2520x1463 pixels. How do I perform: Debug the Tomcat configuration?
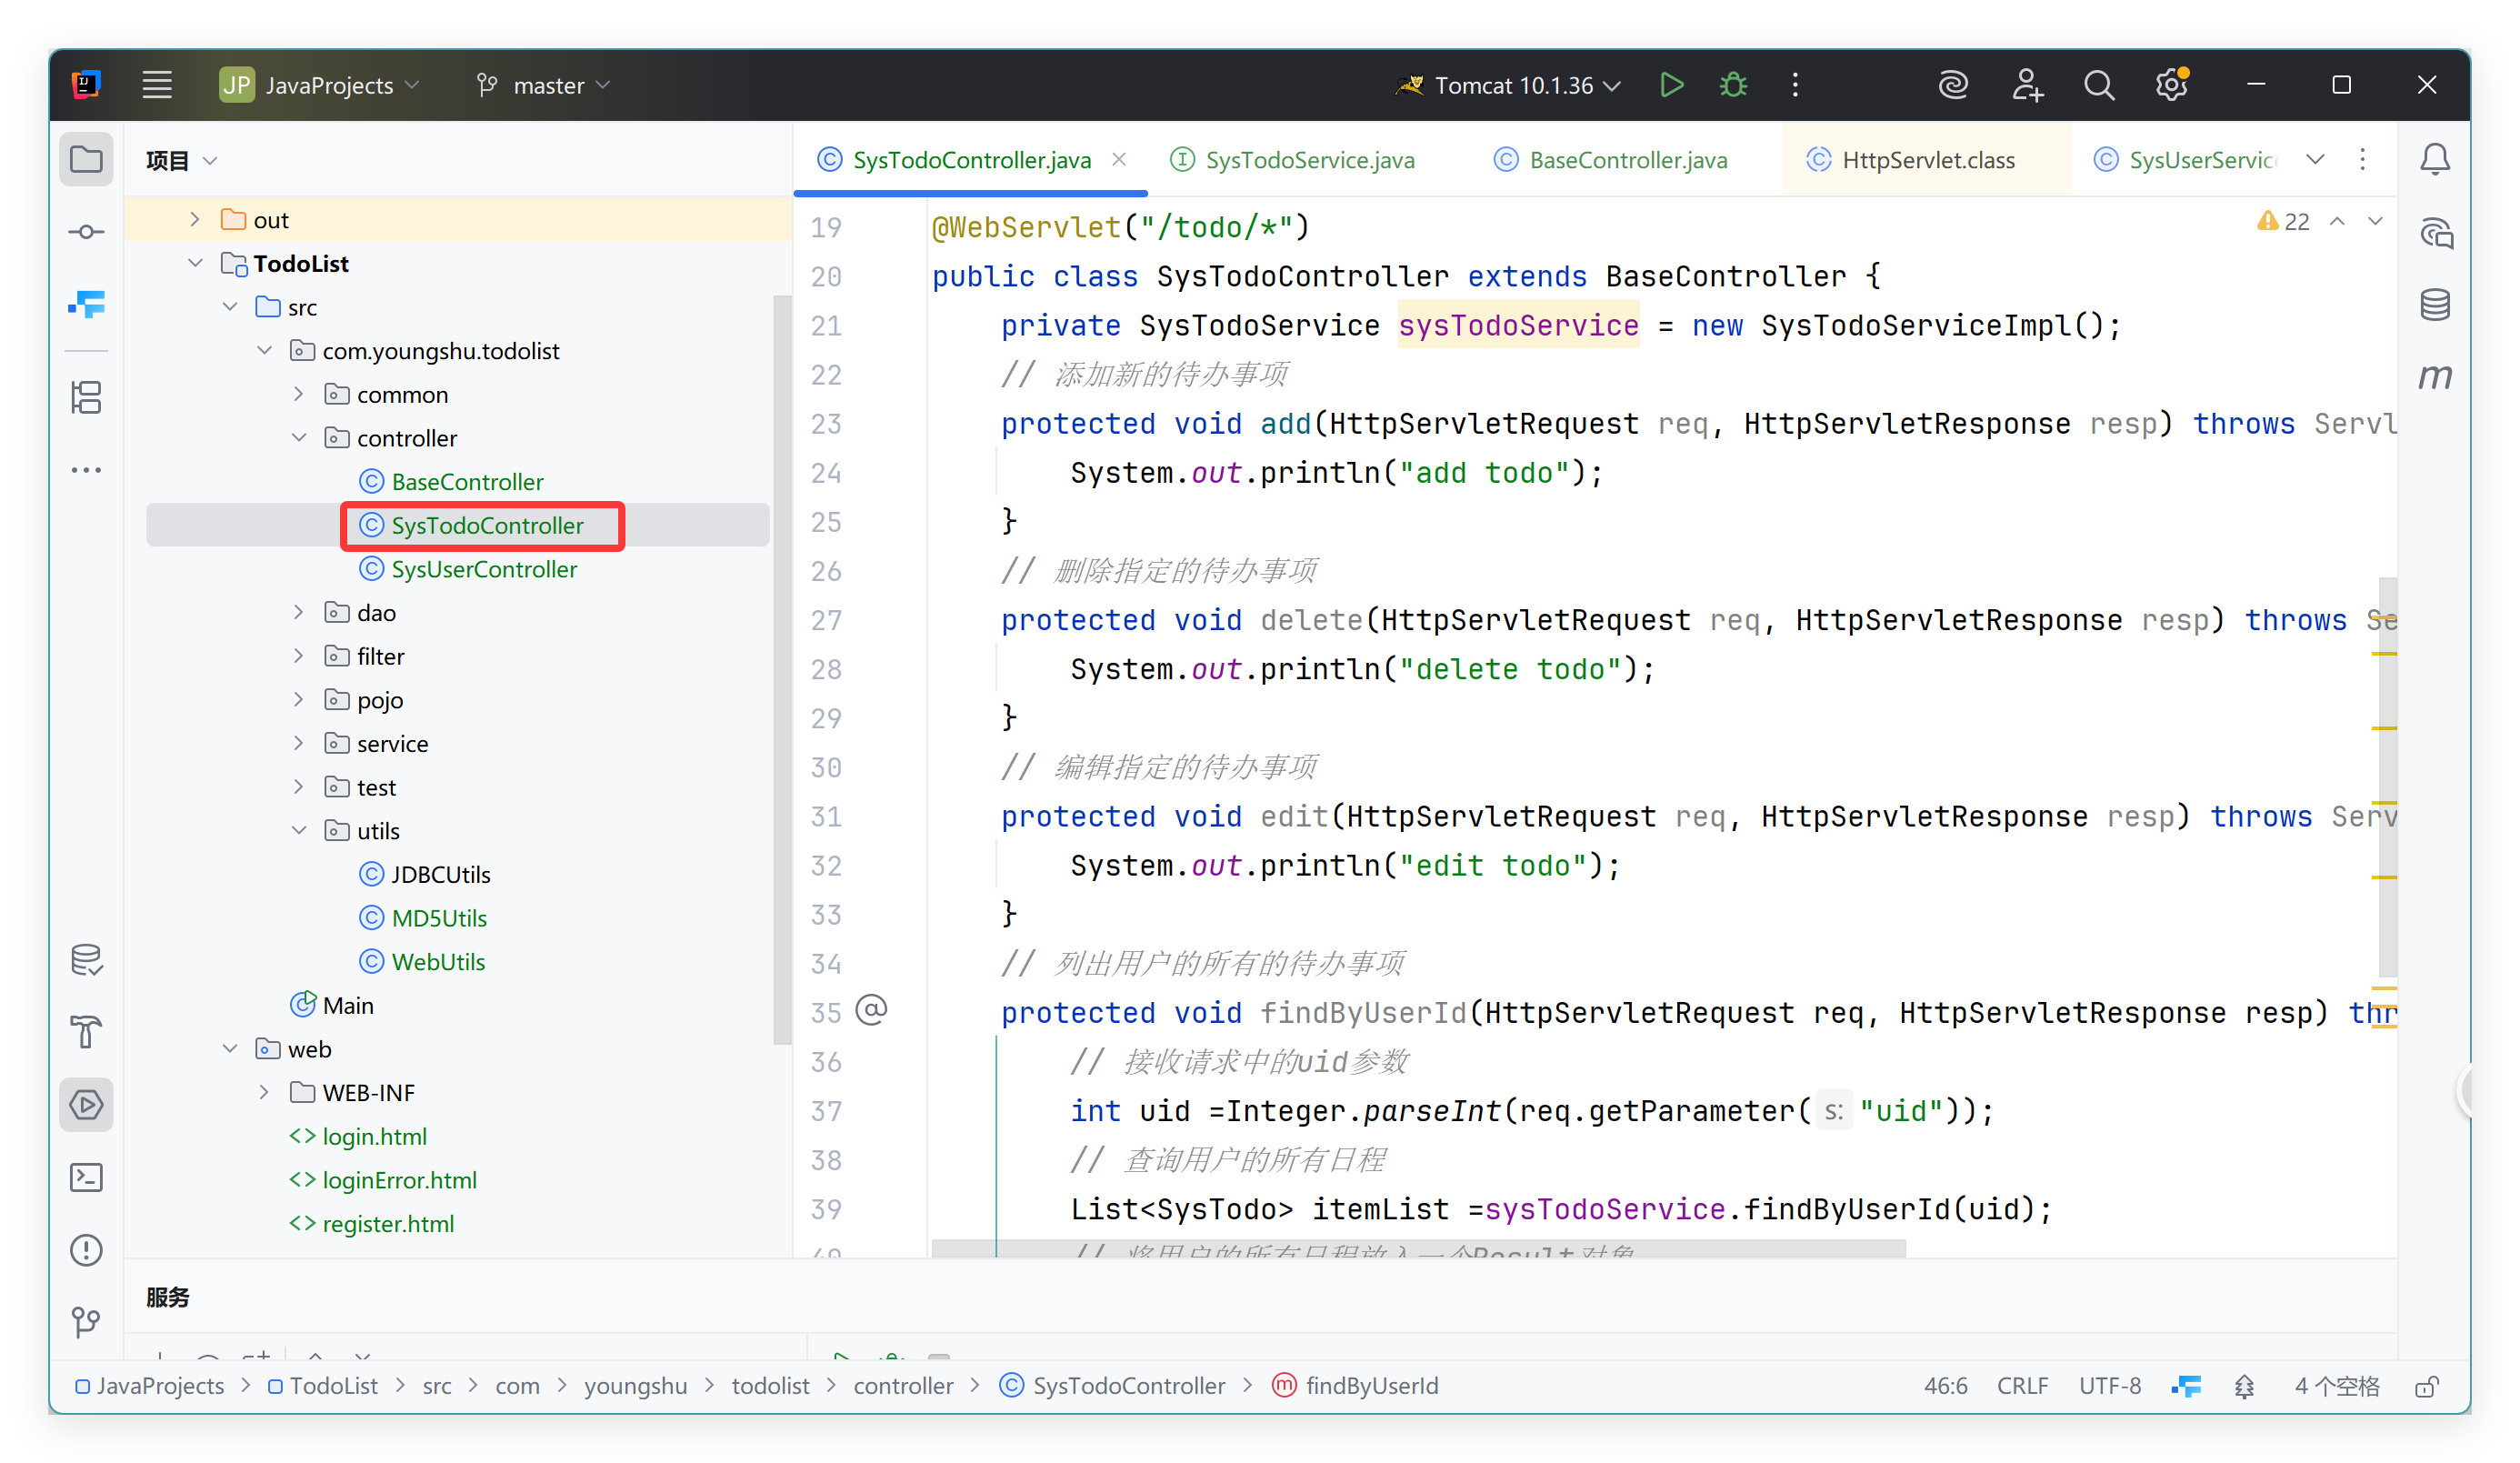coord(1733,85)
